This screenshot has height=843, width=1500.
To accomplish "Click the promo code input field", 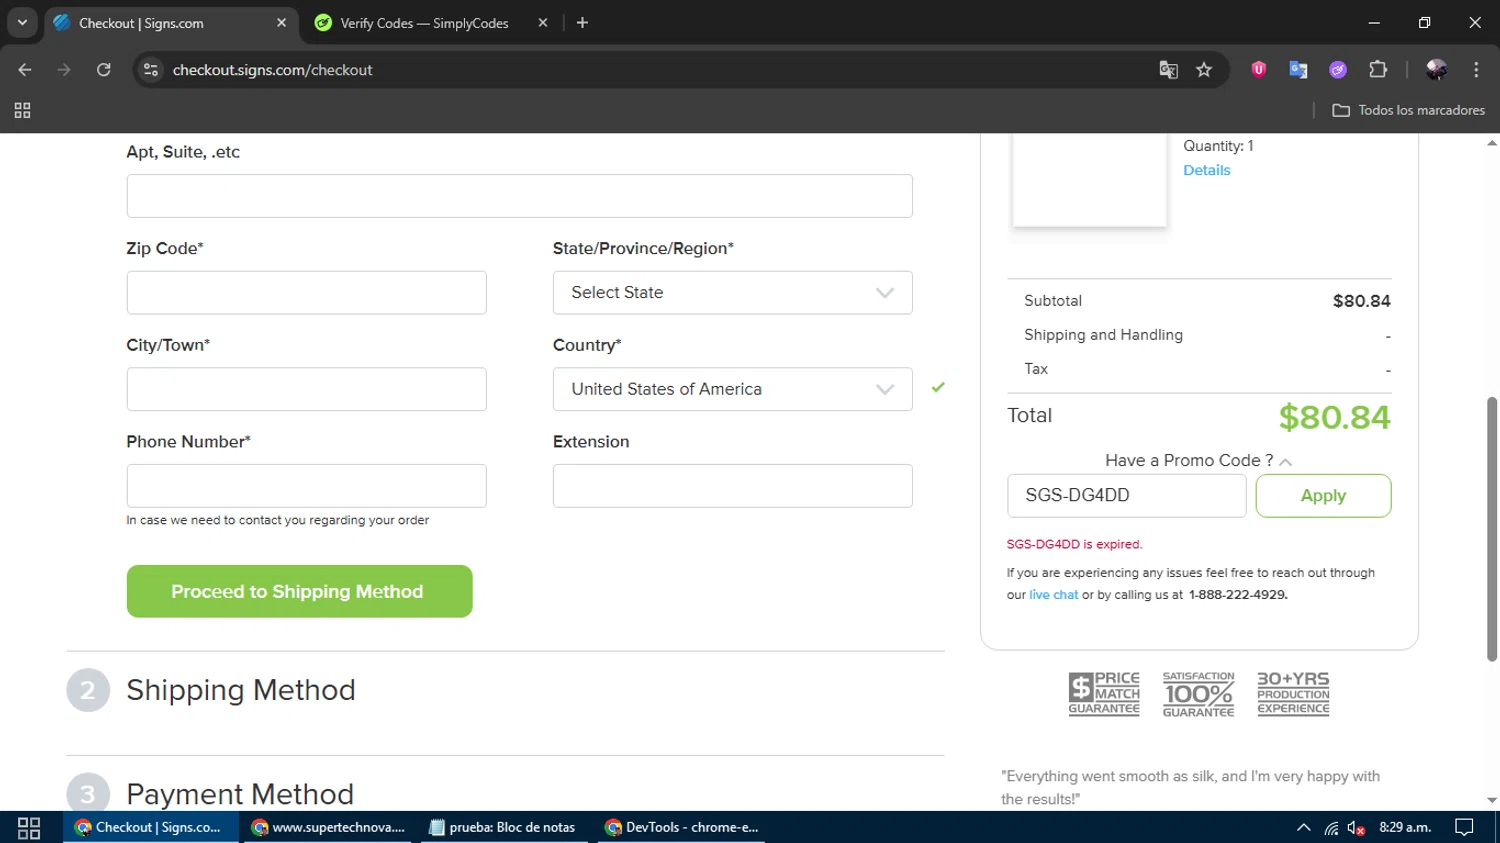I will click(1126, 495).
